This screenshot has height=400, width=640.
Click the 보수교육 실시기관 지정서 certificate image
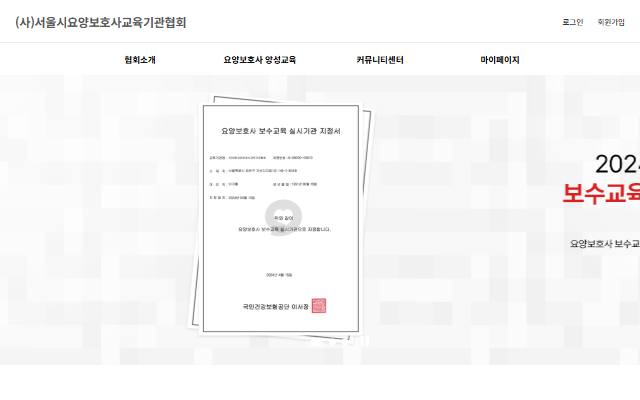click(281, 218)
